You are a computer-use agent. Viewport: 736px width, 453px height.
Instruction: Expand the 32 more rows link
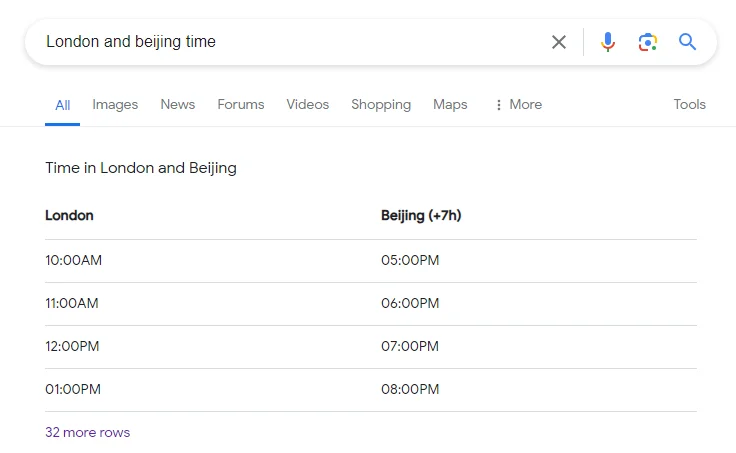click(88, 433)
